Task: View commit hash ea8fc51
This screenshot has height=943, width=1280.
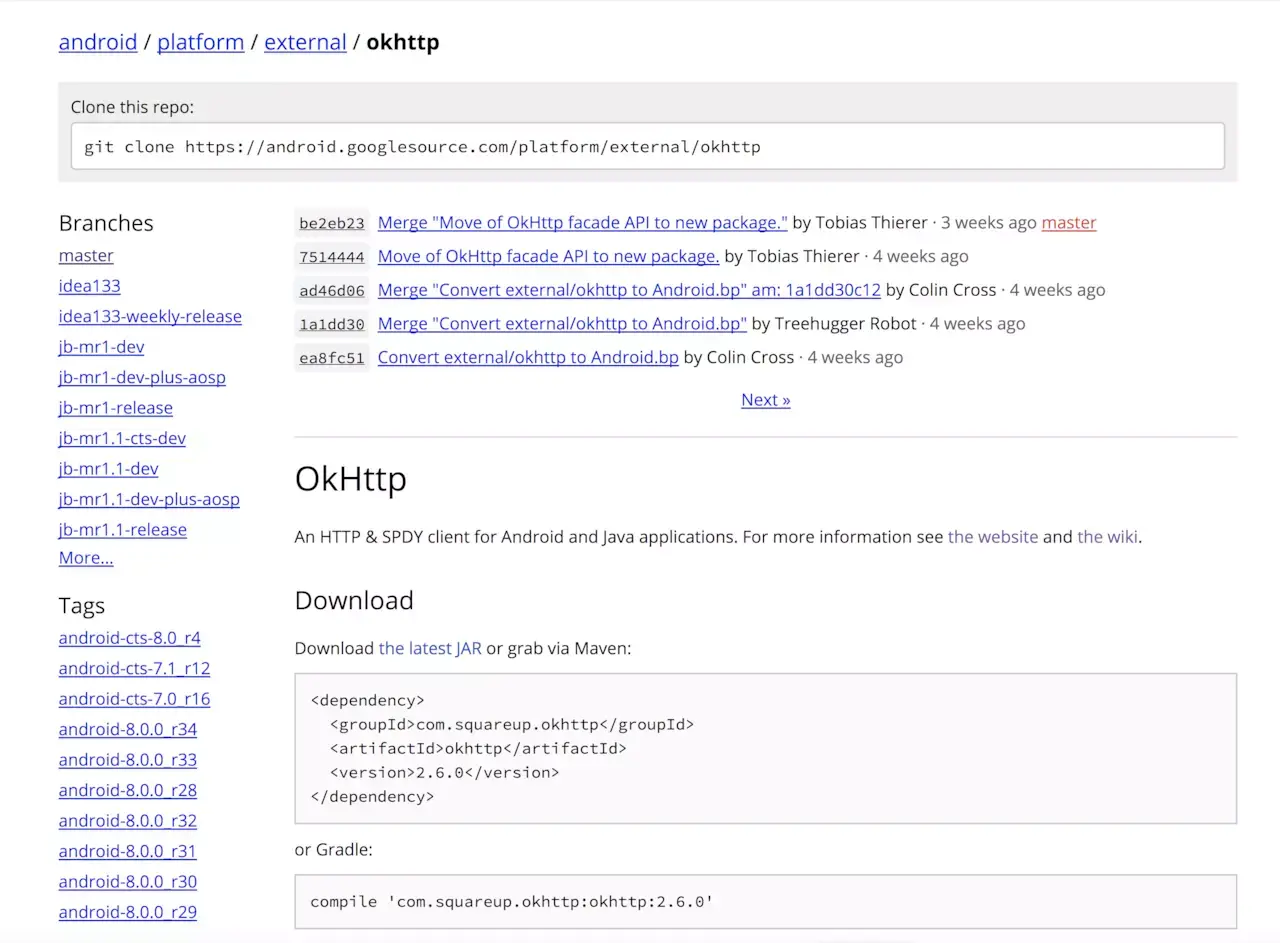Action: pos(332,358)
